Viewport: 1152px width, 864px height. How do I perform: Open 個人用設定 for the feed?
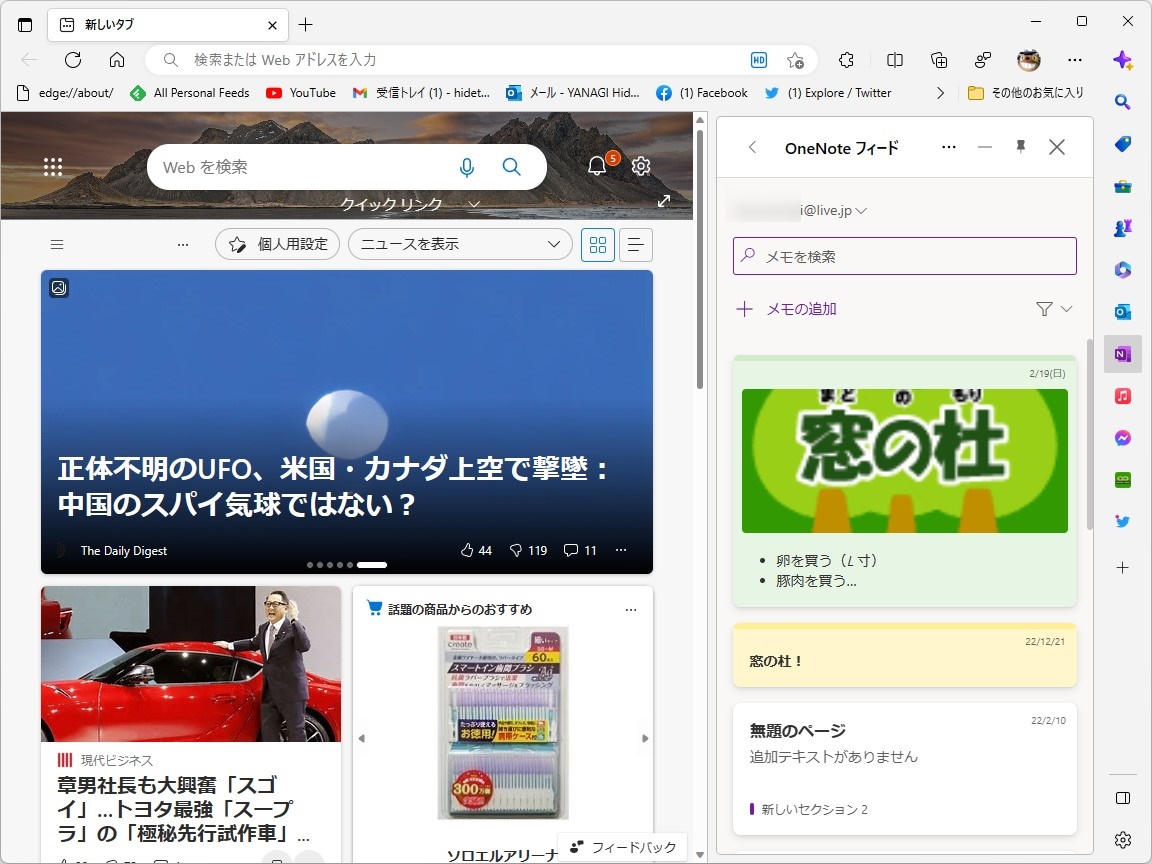(x=277, y=244)
